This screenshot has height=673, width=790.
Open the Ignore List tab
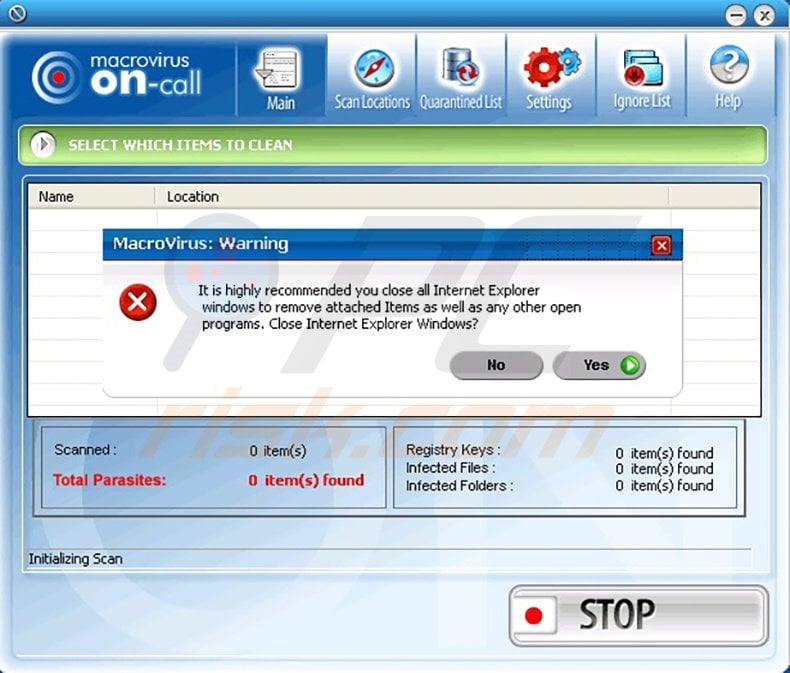(641, 77)
